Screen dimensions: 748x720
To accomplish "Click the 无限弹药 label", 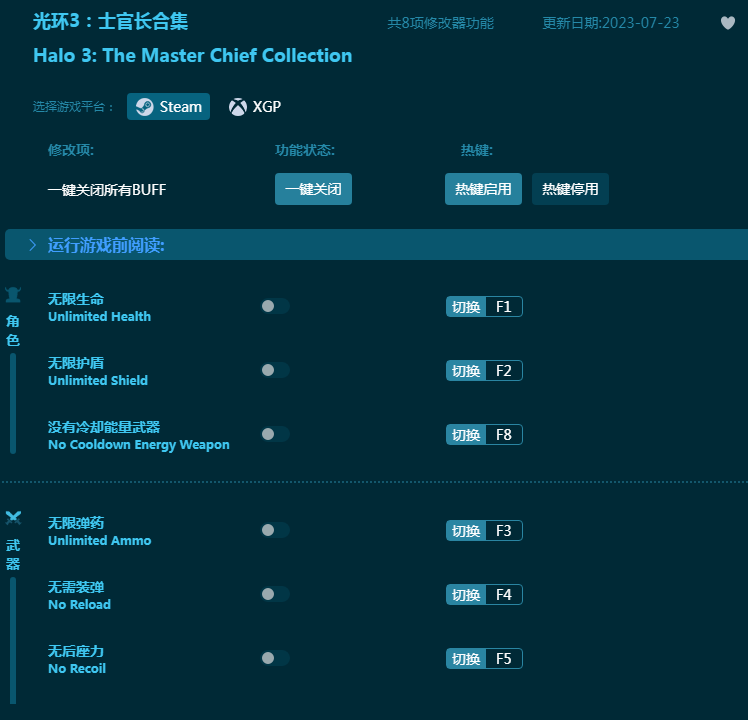I will tap(76, 522).
